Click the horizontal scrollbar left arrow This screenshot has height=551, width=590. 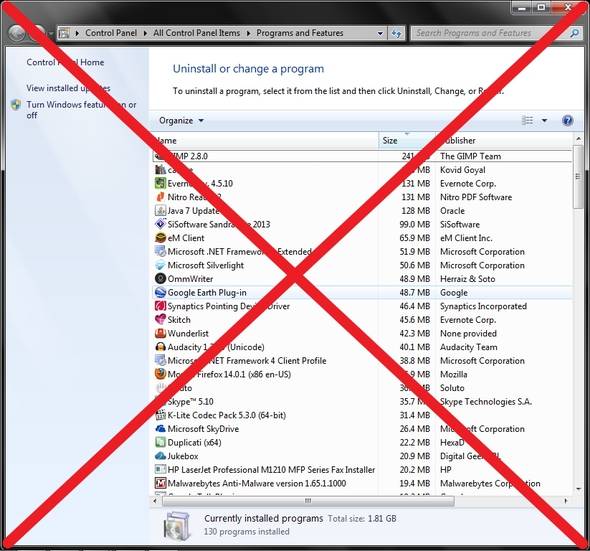[x=155, y=501]
